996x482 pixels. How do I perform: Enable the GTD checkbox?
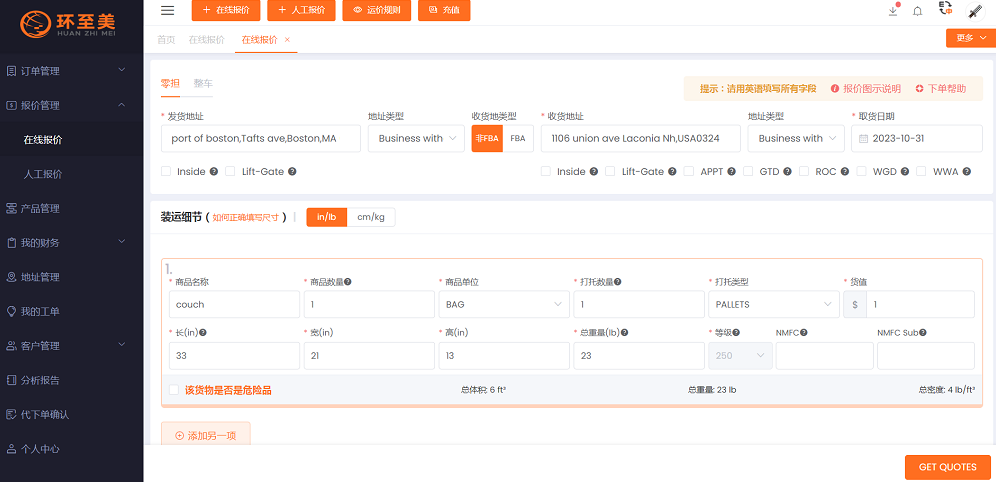point(748,172)
